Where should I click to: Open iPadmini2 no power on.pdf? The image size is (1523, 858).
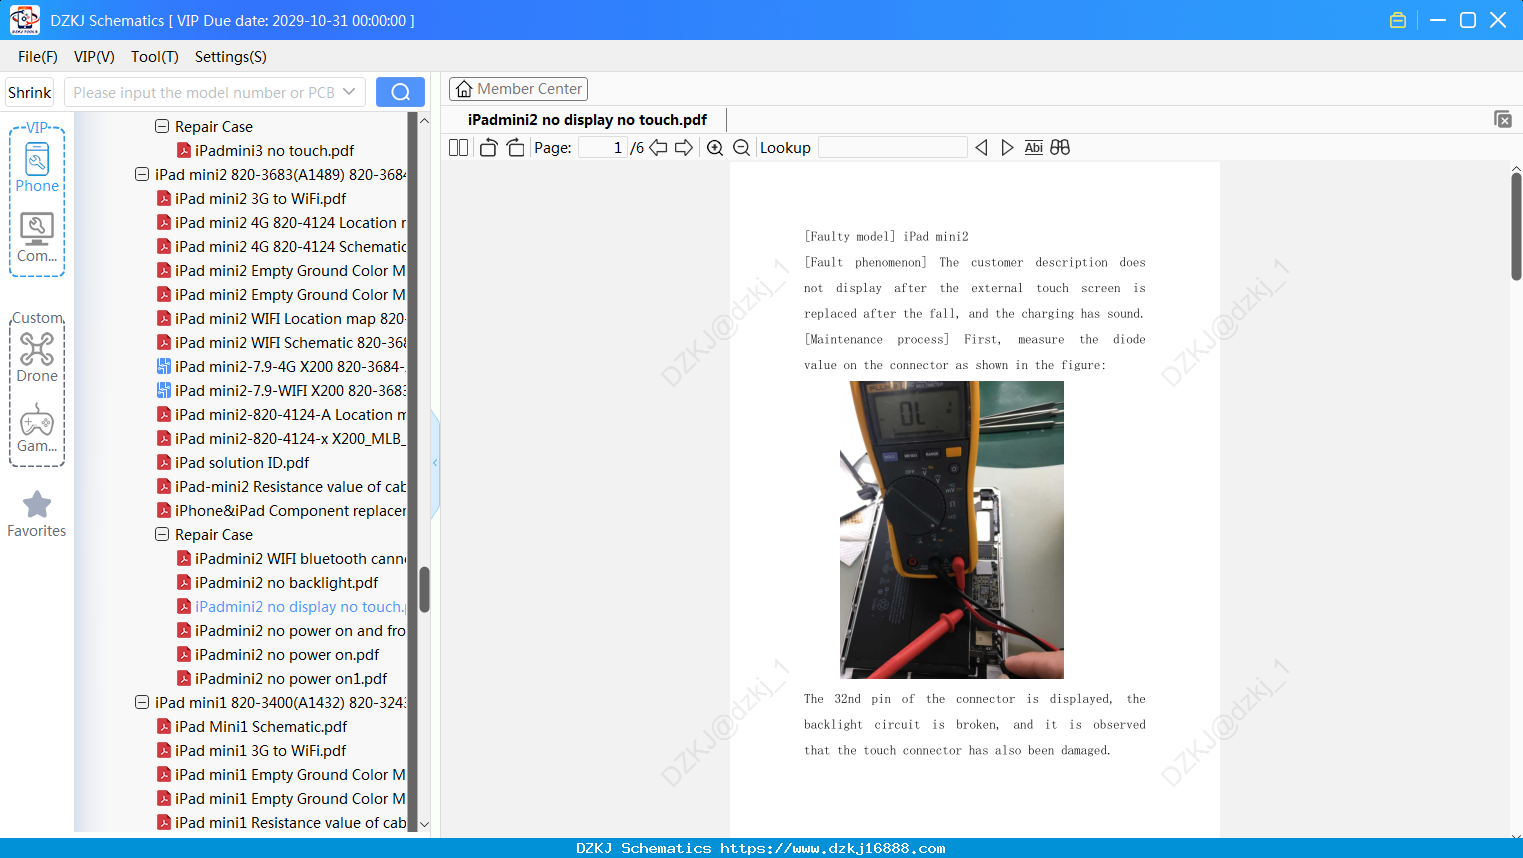click(x=278, y=654)
